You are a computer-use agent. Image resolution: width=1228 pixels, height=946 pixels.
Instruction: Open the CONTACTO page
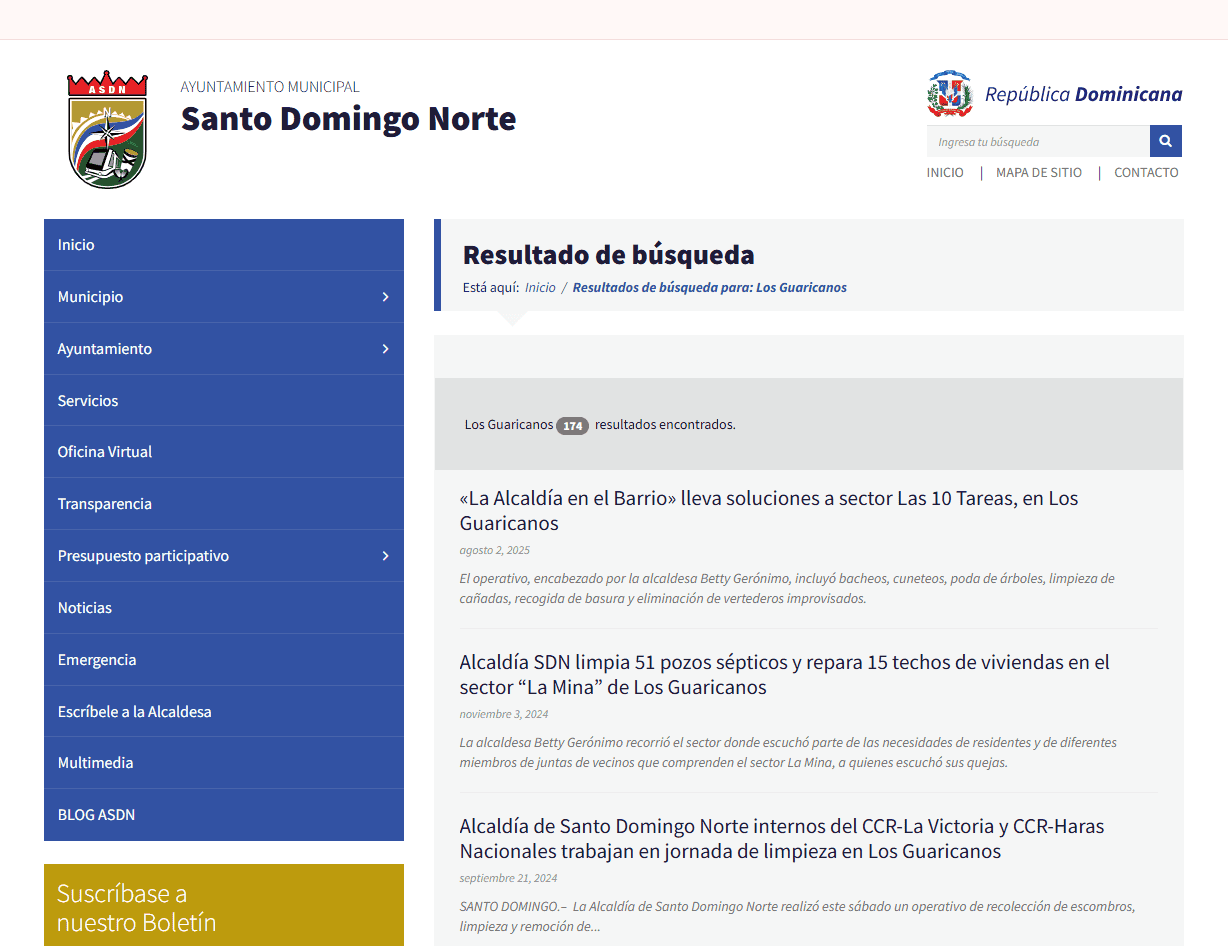(1146, 172)
